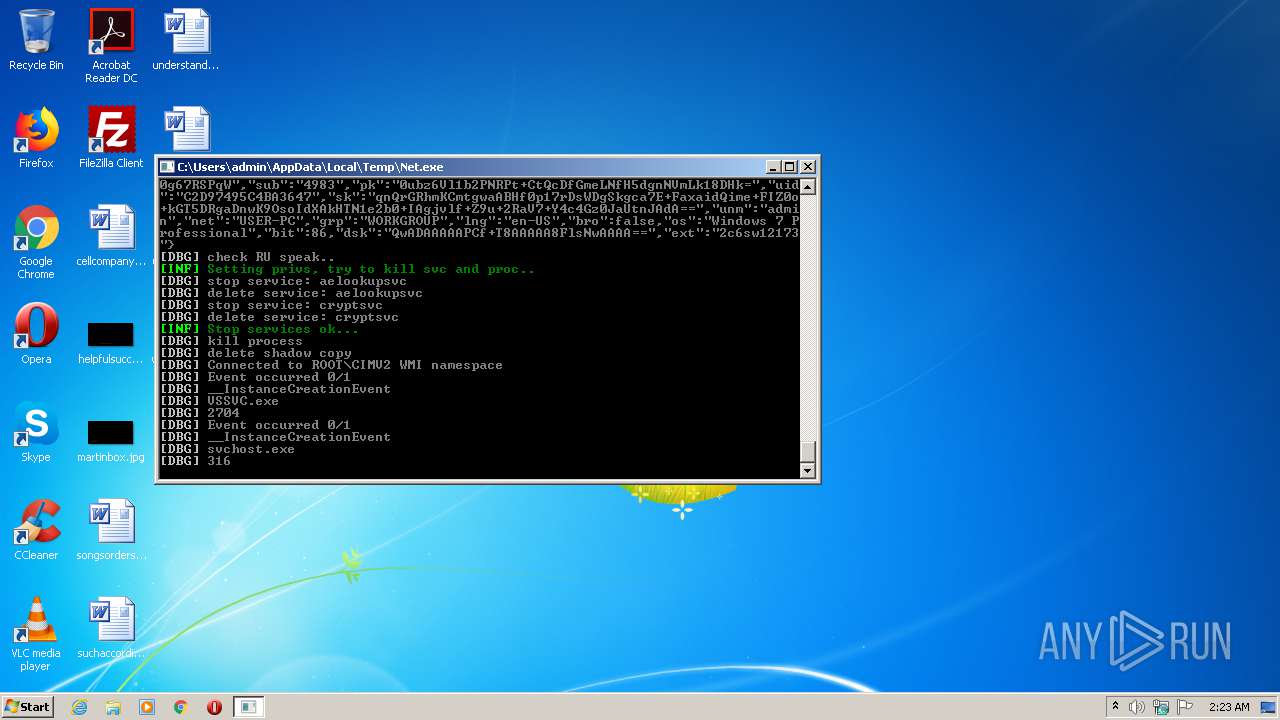Open the console window system menu icon
This screenshot has width=1280, height=720.
click(x=168, y=167)
